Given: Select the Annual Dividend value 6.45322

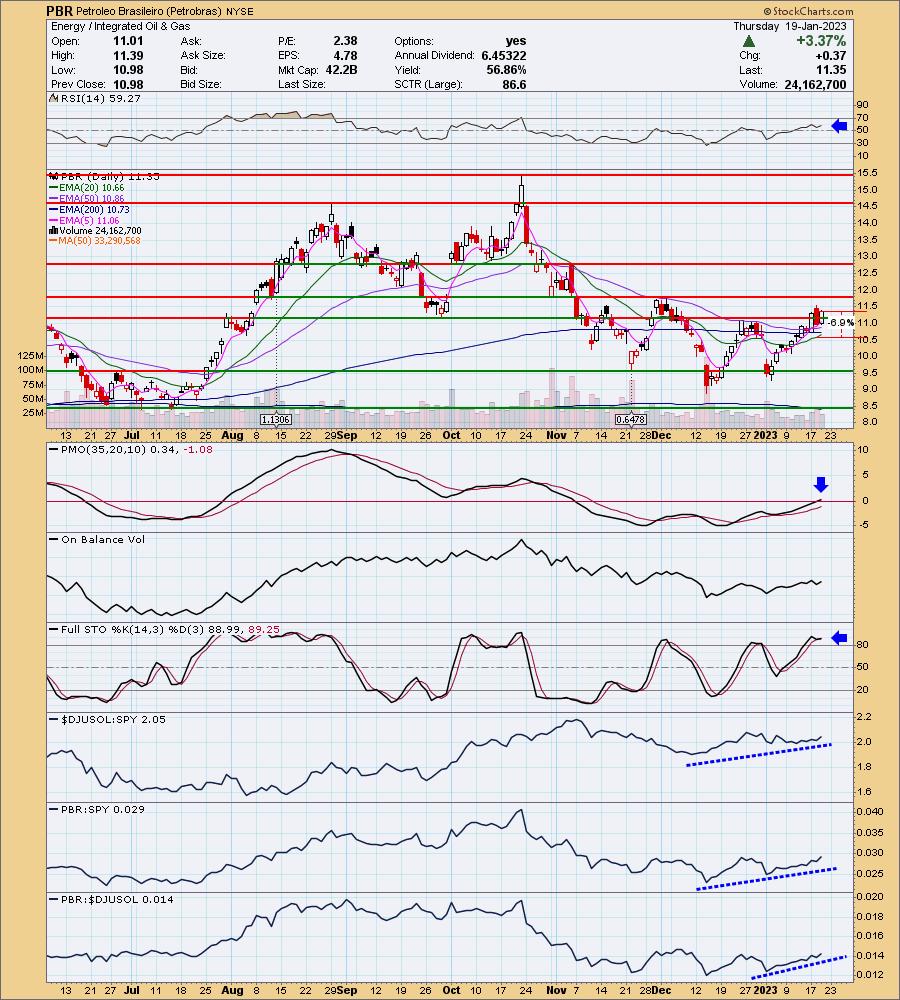Looking at the screenshot, I should (504, 55).
